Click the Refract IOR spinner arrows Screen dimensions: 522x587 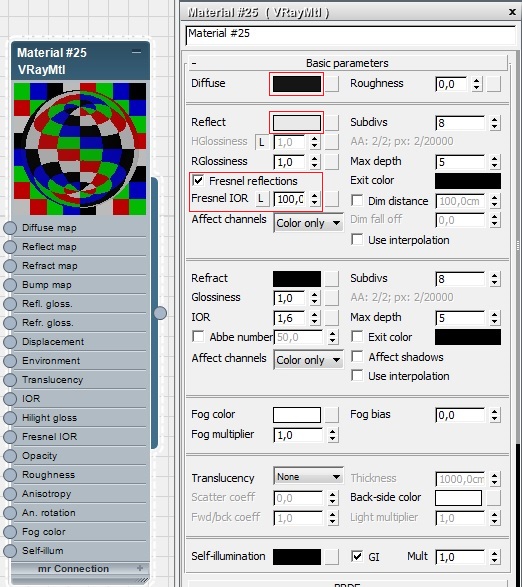315,318
